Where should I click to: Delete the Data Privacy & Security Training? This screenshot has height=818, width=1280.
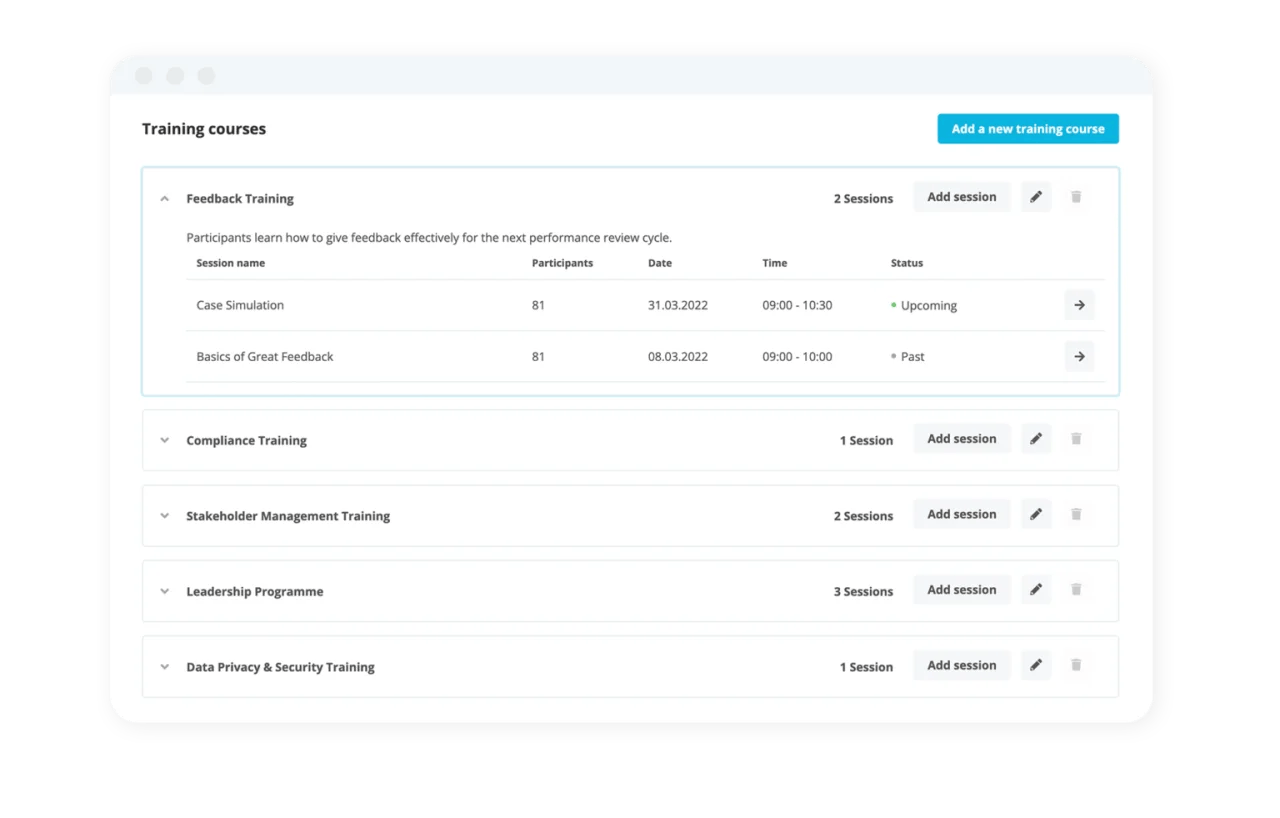[x=1076, y=665]
